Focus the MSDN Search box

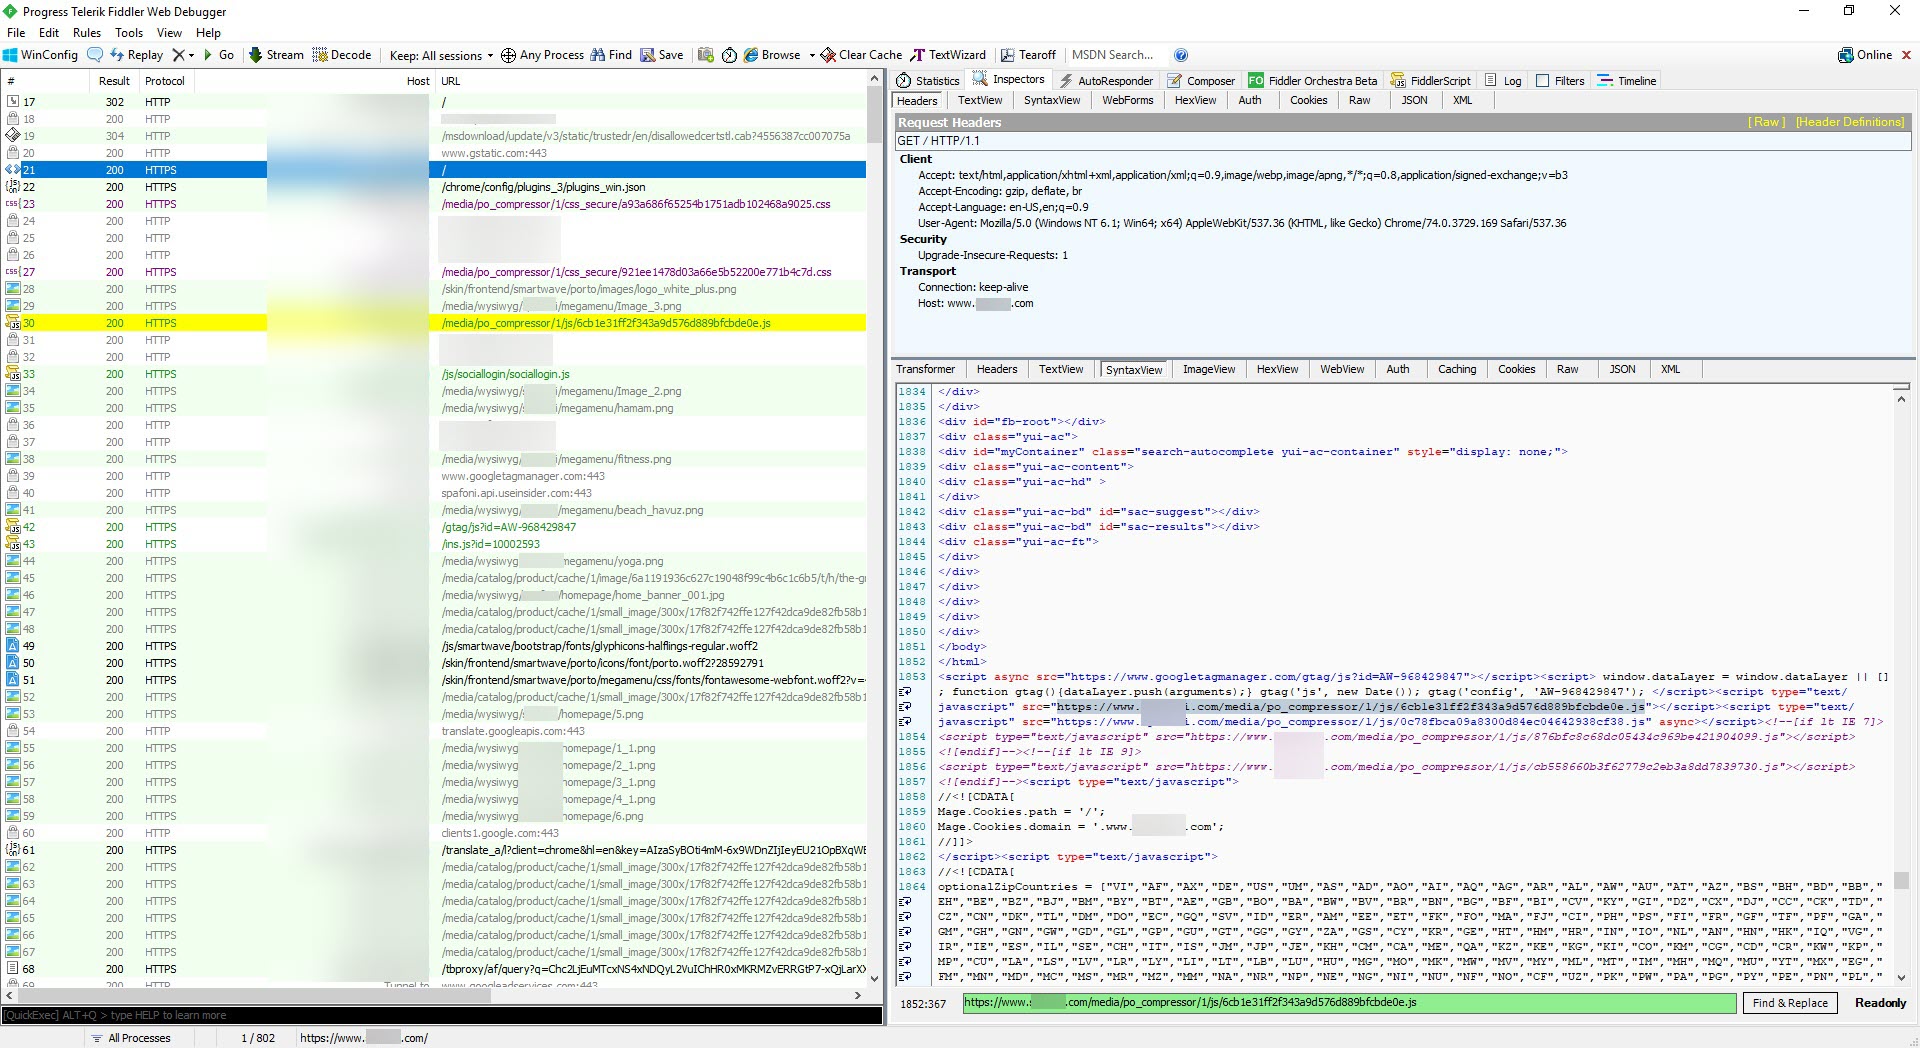[1116, 55]
